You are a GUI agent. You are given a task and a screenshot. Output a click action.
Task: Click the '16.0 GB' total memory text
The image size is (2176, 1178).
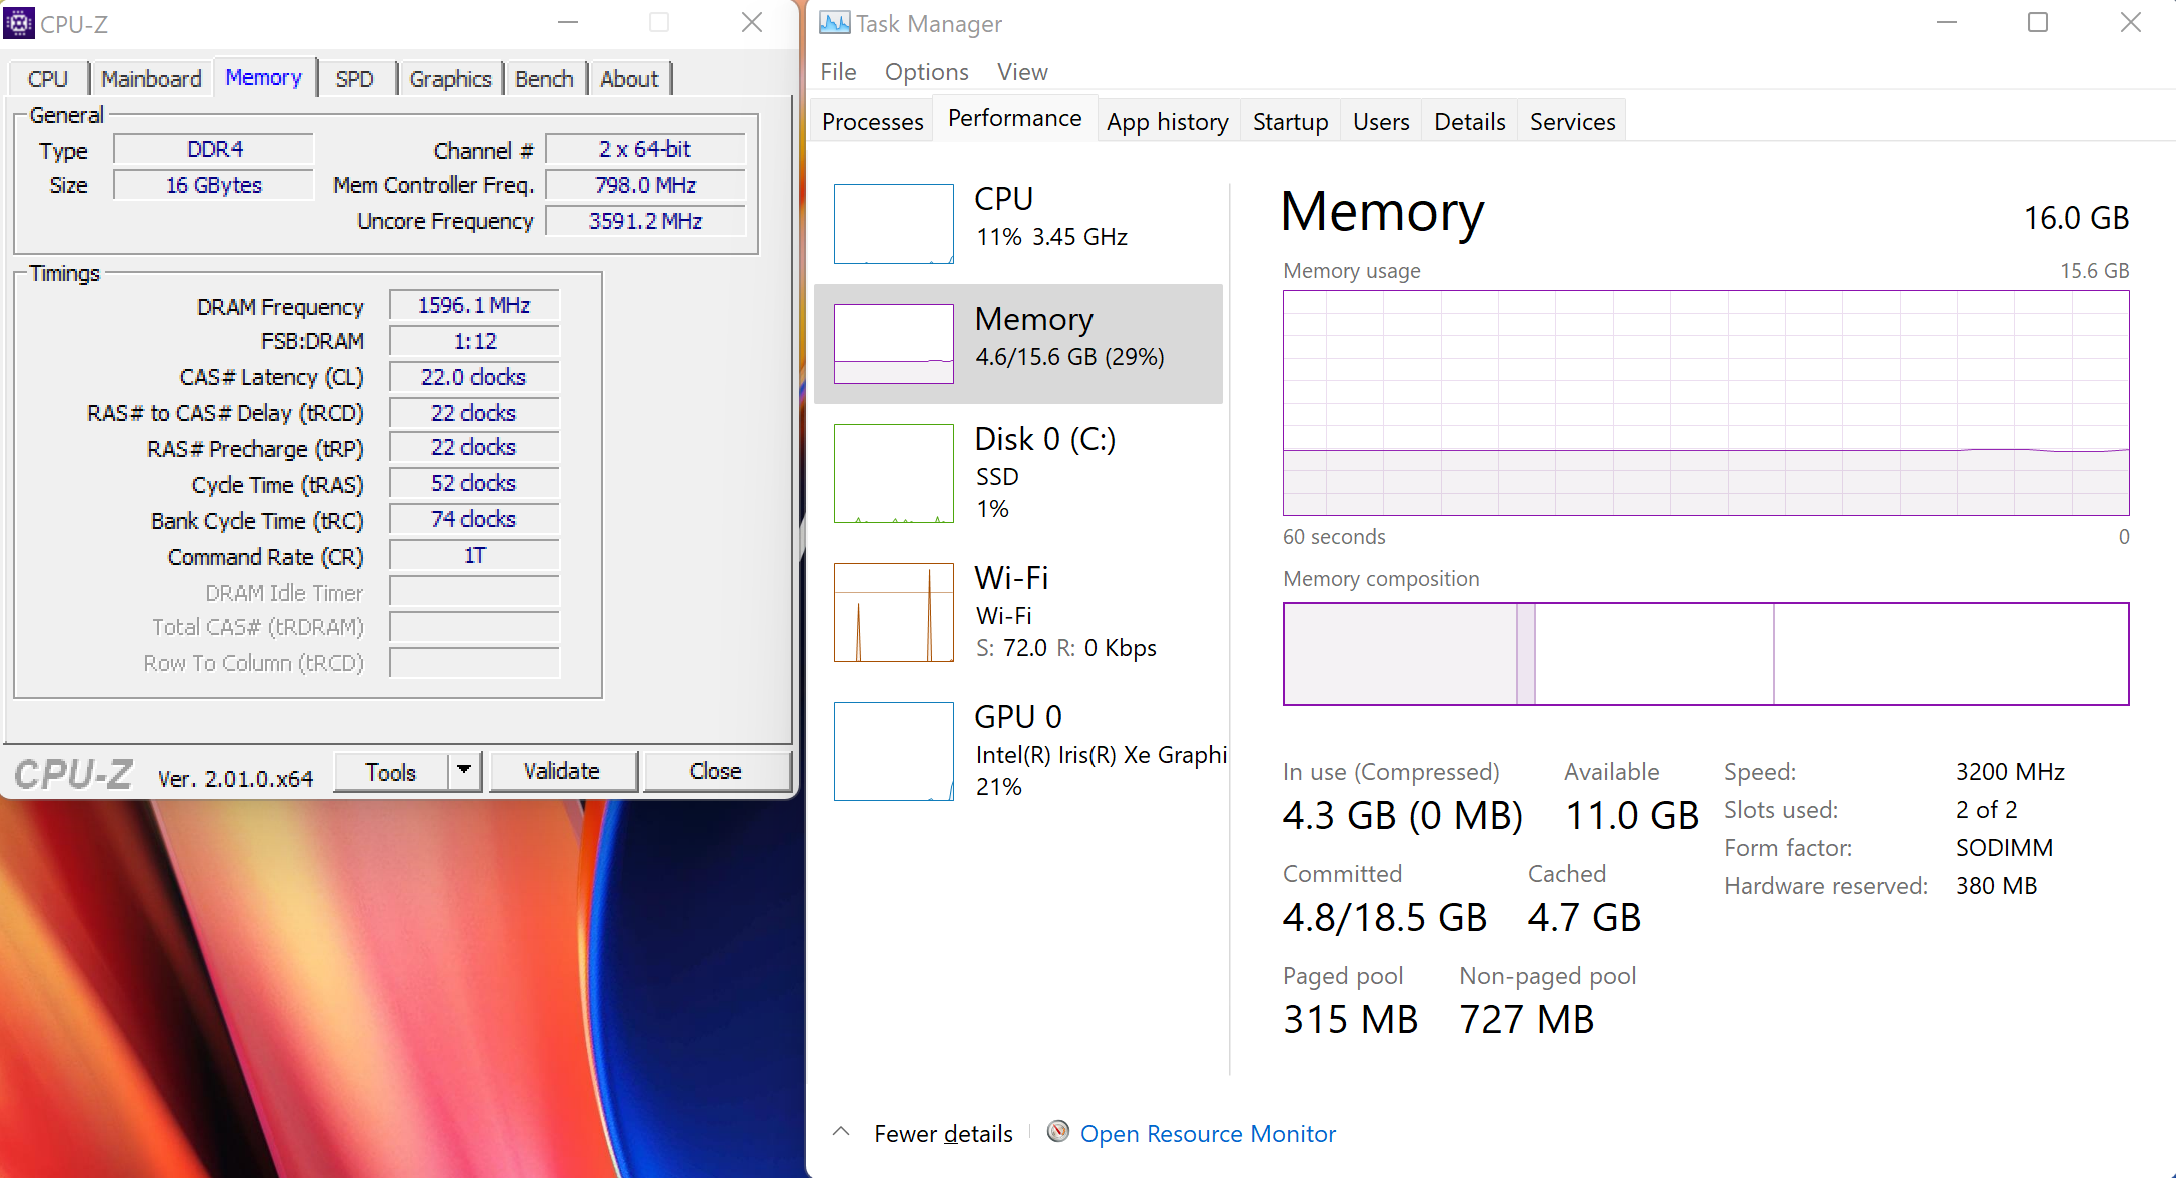[x=2076, y=218]
